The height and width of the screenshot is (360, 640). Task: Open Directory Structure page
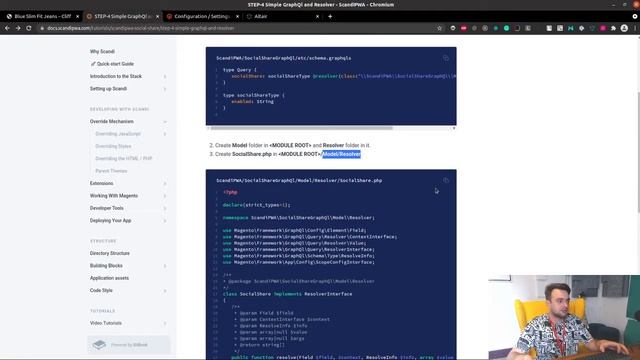(x=110, y=253)
